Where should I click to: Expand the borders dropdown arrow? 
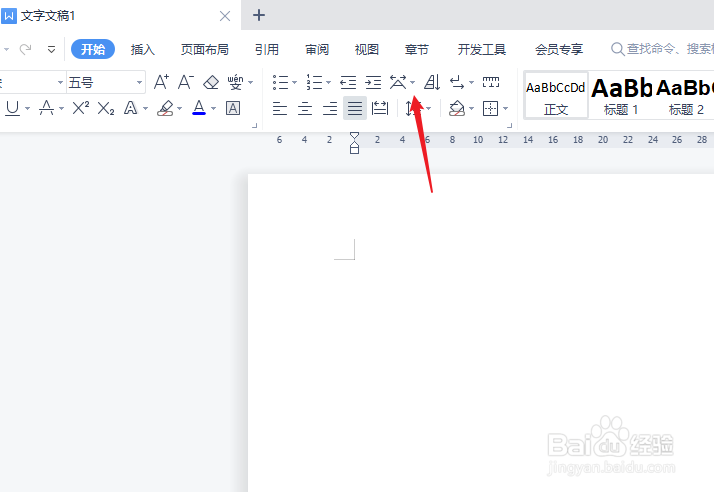[x=505, y=108]
